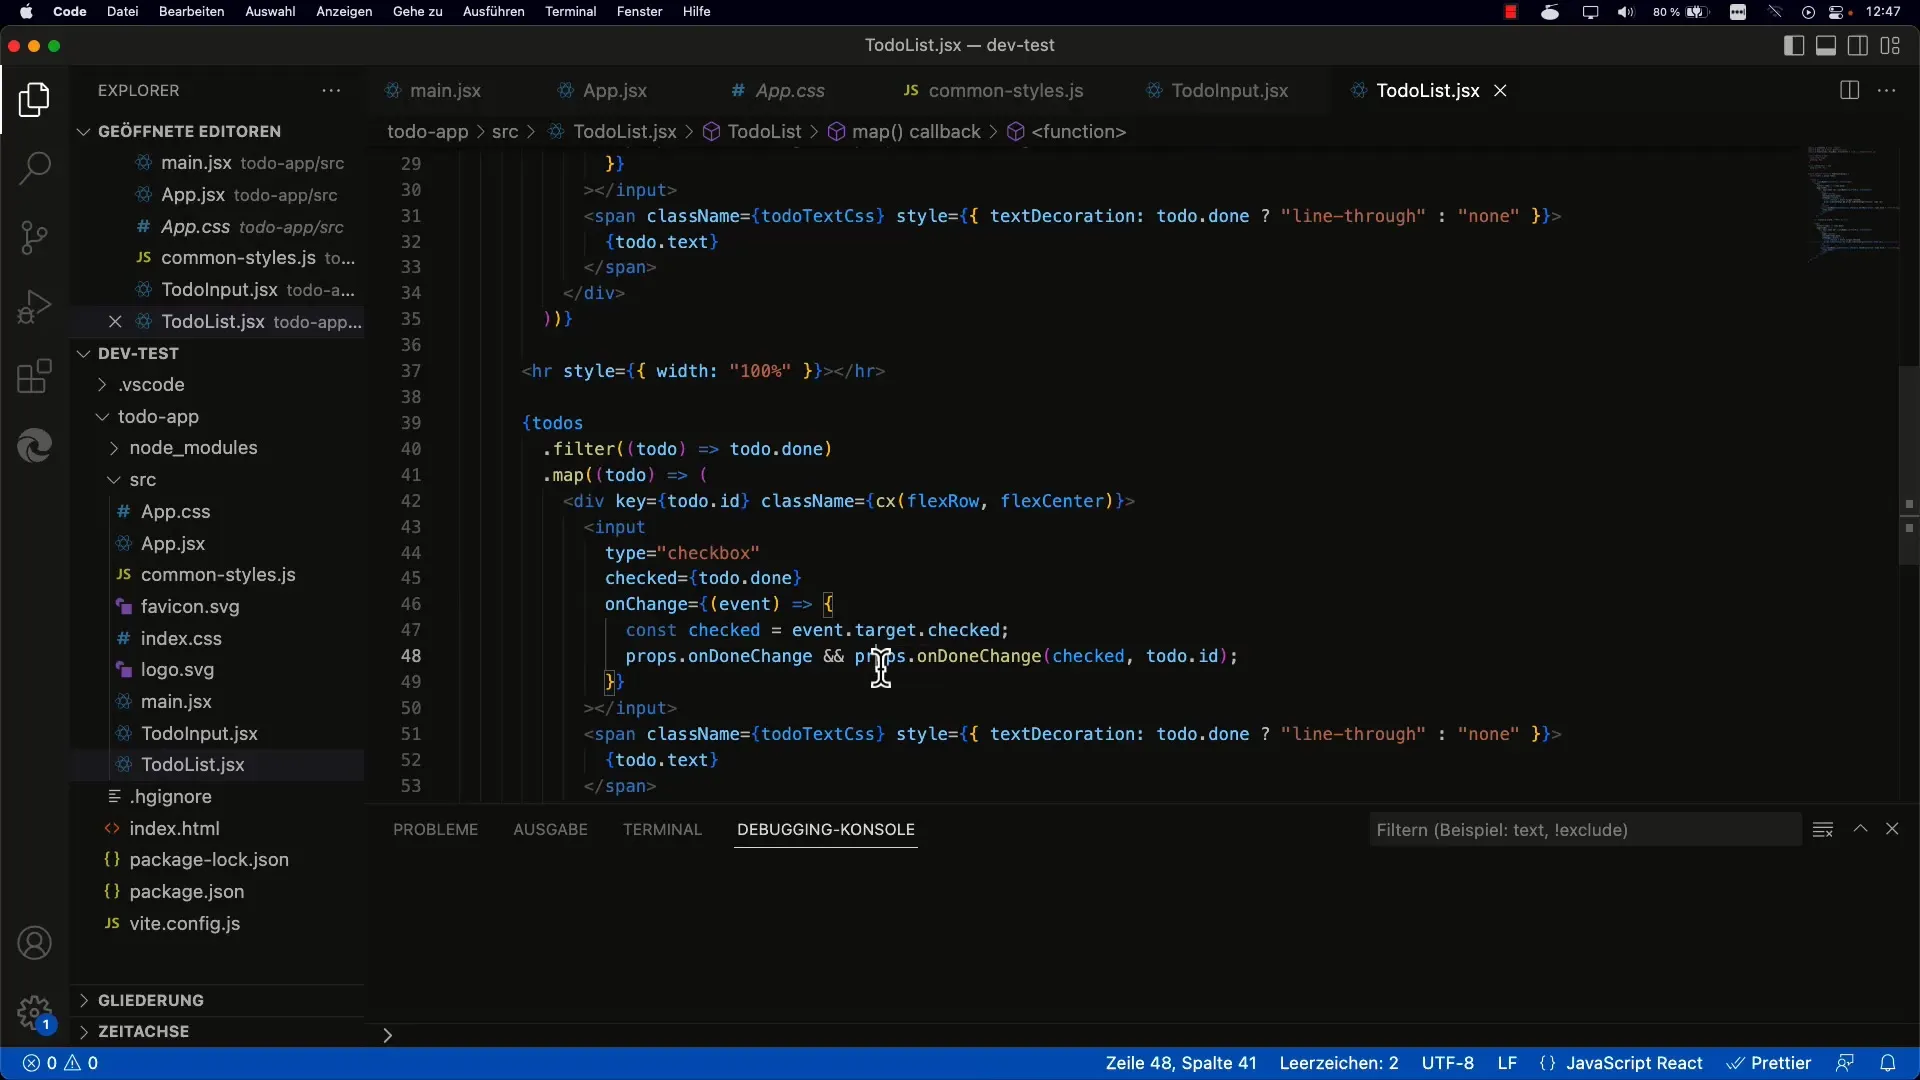Image resolution: width=1920 pixels, height=1080 pixels.
Task: Open the PROBLEME panel tab
Action: [435, 829]
